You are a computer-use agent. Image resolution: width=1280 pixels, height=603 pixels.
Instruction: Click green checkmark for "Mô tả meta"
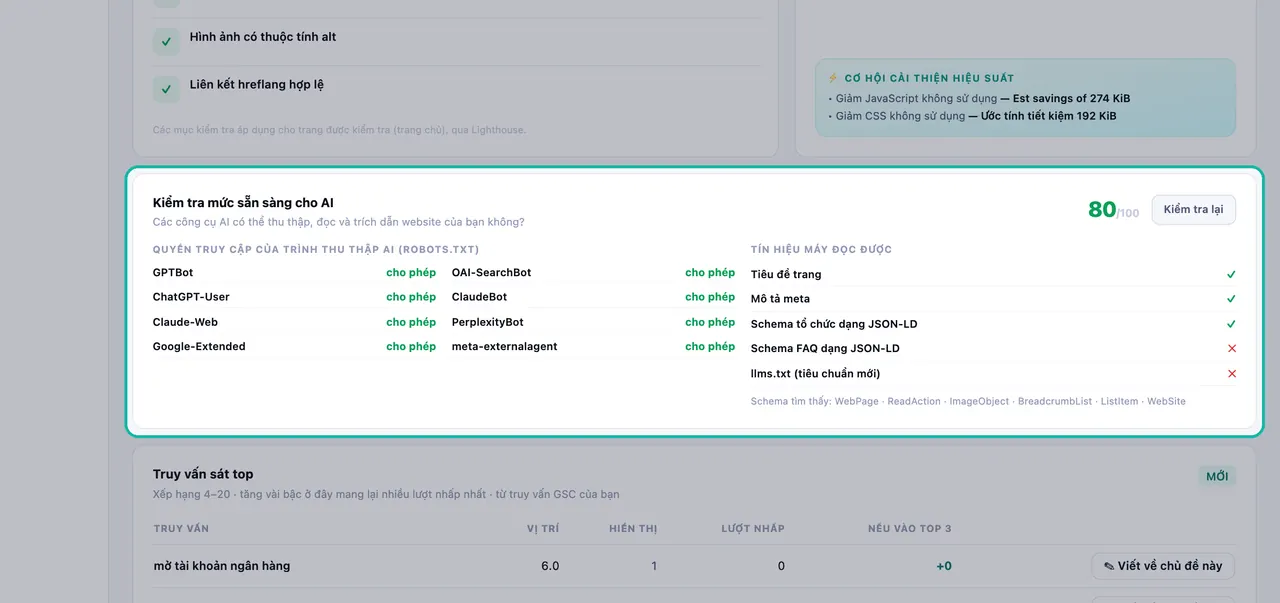pos(1231,299)
